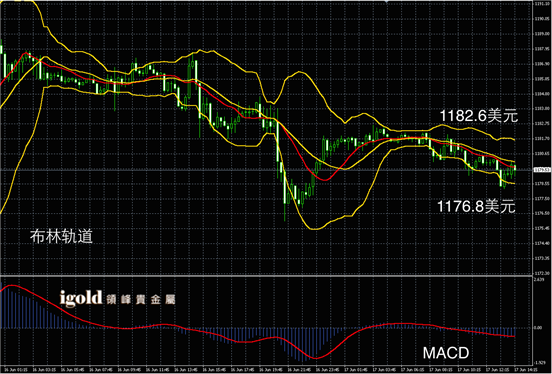Click the red MACD signal line trough
This screenshot has height=374, width=552.
pyautogui.click(x=316, y=358)
